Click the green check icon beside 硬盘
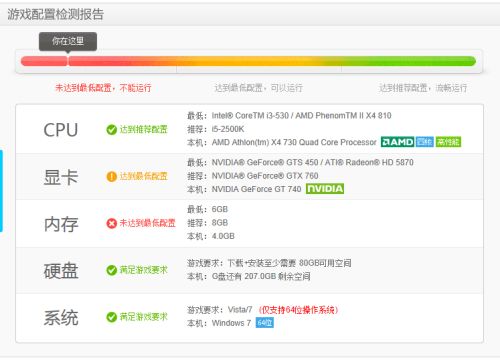500x362 pixels. (111, 270)
